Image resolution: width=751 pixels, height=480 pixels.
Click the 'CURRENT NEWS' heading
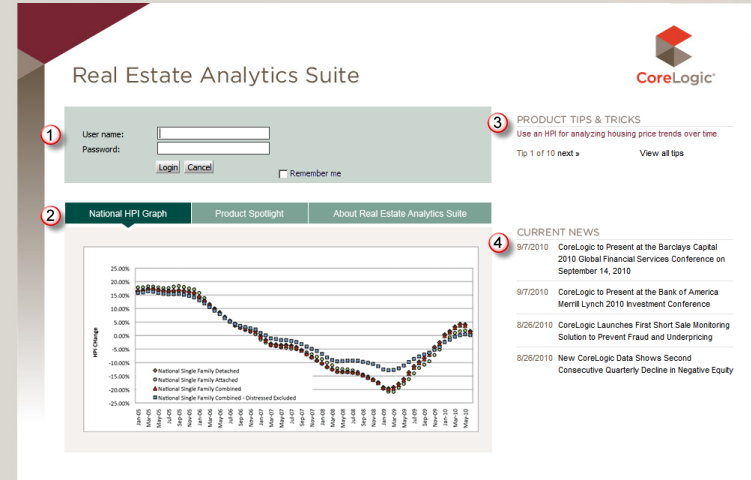click(558, 232)
